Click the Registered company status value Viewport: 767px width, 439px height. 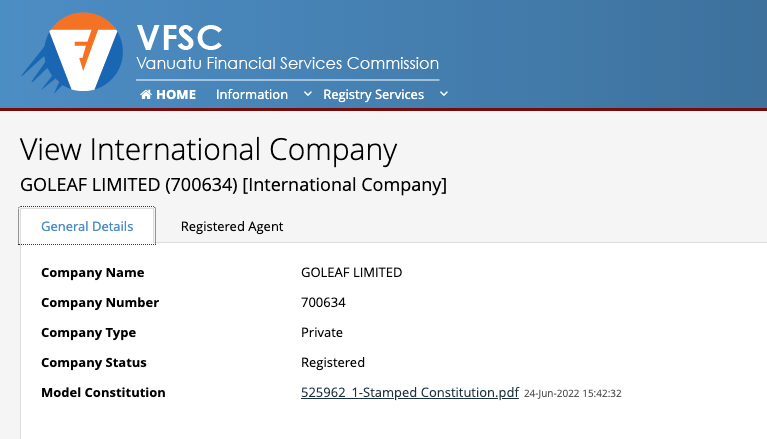click(333, 363)
